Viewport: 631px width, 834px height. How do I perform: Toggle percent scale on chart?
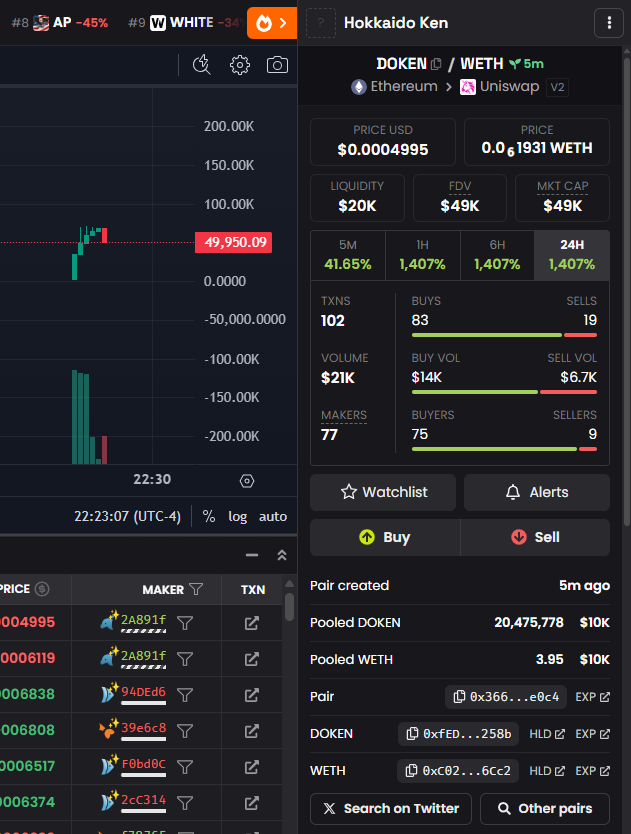tap(209, 516)
